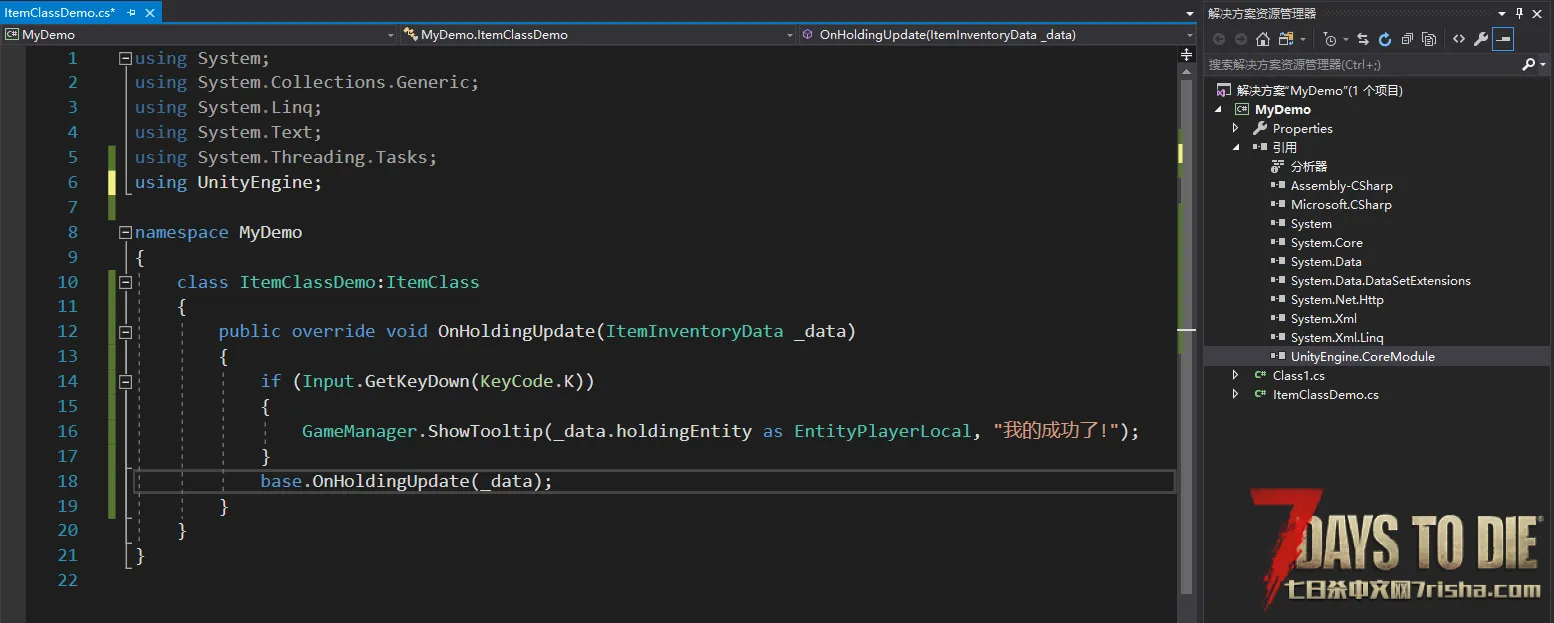Viewport: 1554px width, 623px height.
Task: Click the Pending Changes Filter clock icon
Action: tap(1329, 39)
